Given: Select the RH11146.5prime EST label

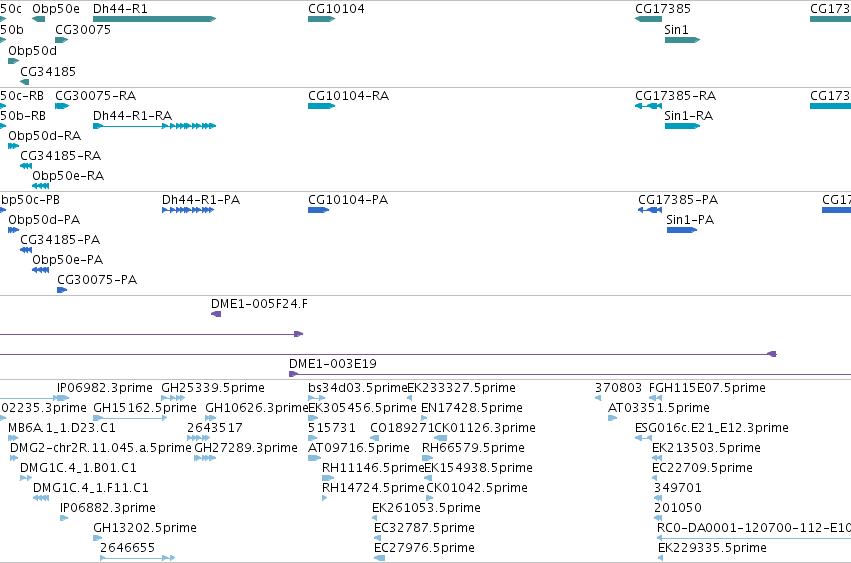Looking at the screenshot, I should (373, 468).
